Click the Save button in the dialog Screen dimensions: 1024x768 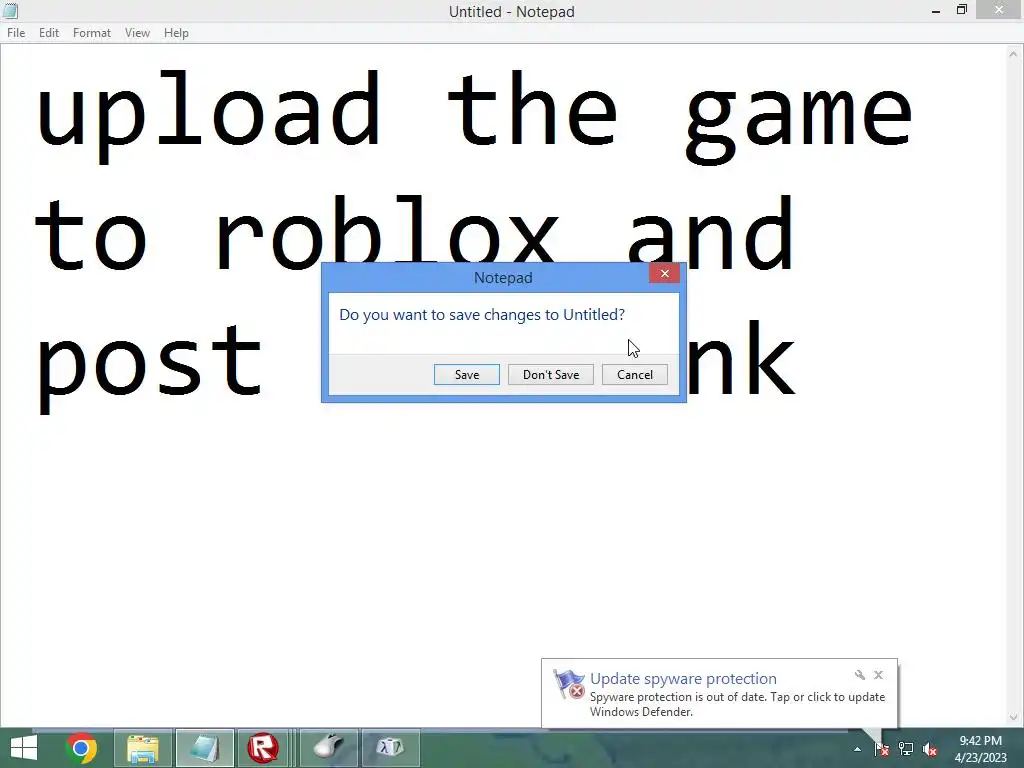466,375
